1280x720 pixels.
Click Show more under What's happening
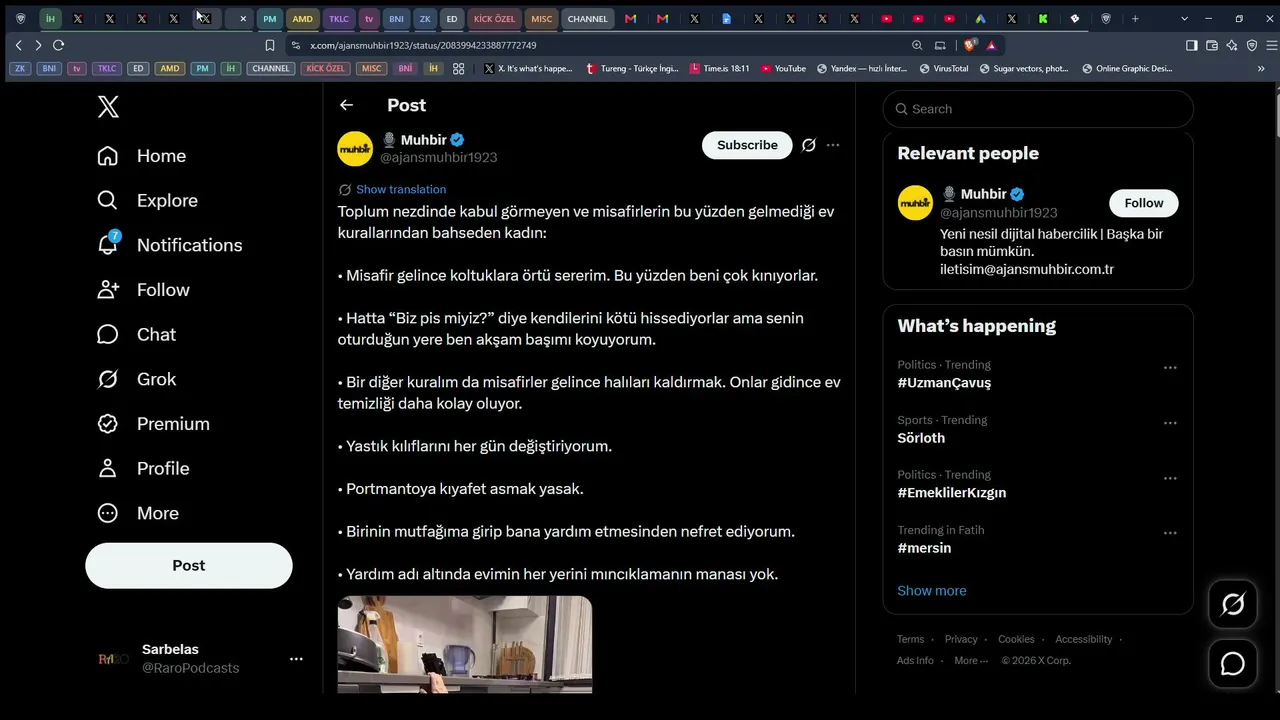point(932,591)
